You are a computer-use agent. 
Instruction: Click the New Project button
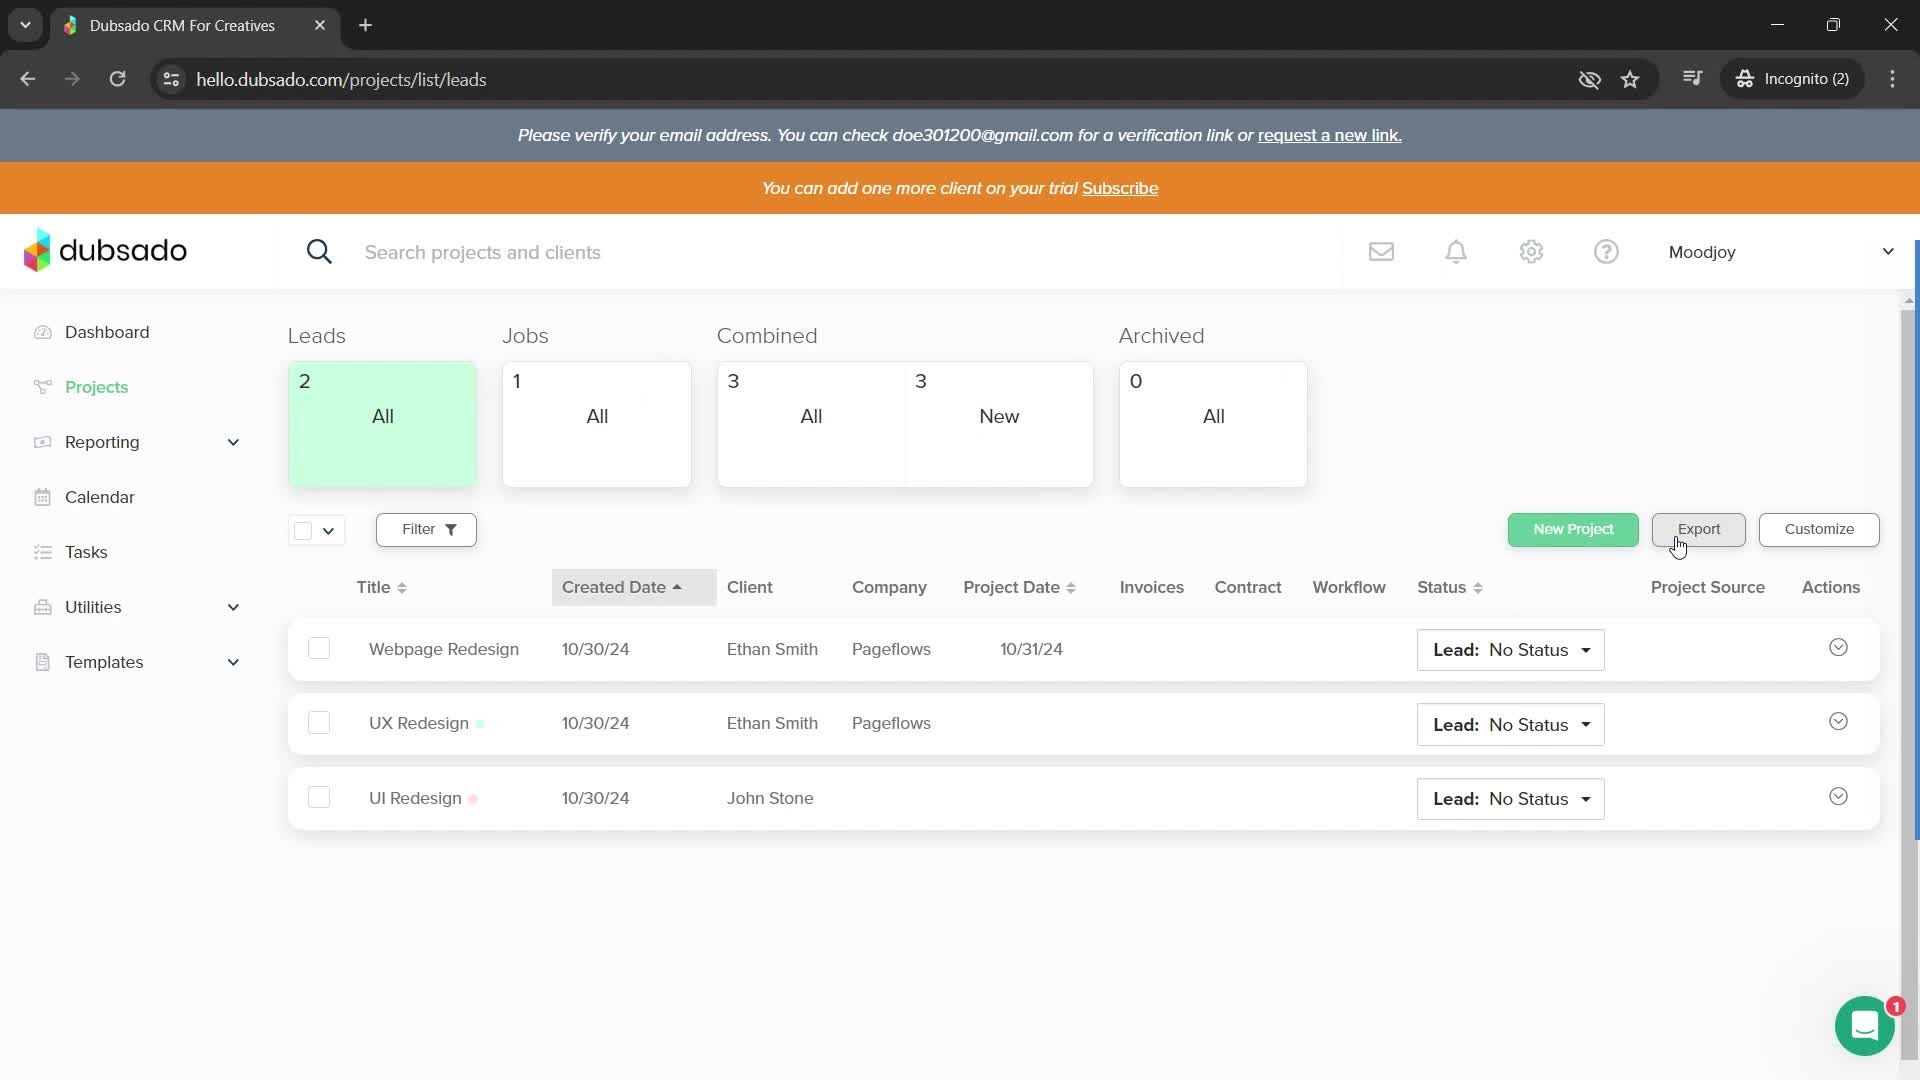pos(1573,529)
